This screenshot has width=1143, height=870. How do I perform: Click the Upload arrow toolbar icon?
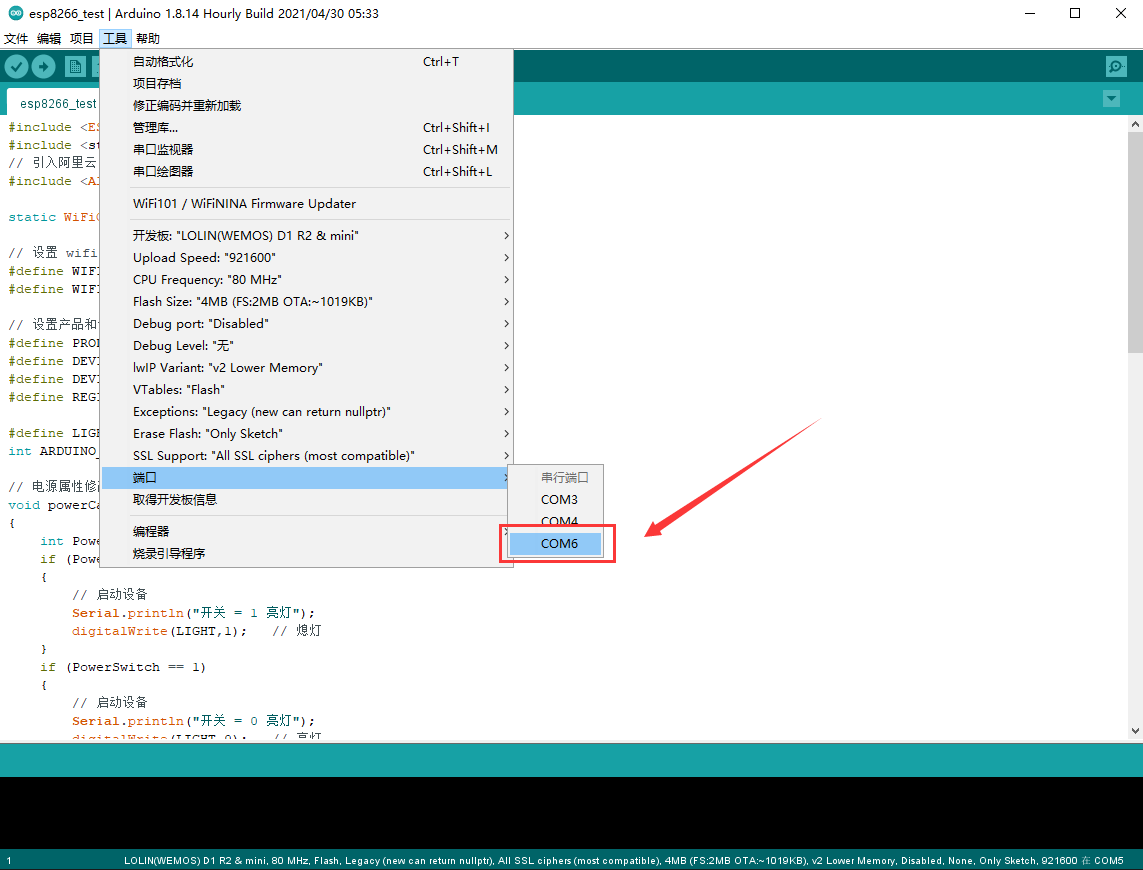44,67
